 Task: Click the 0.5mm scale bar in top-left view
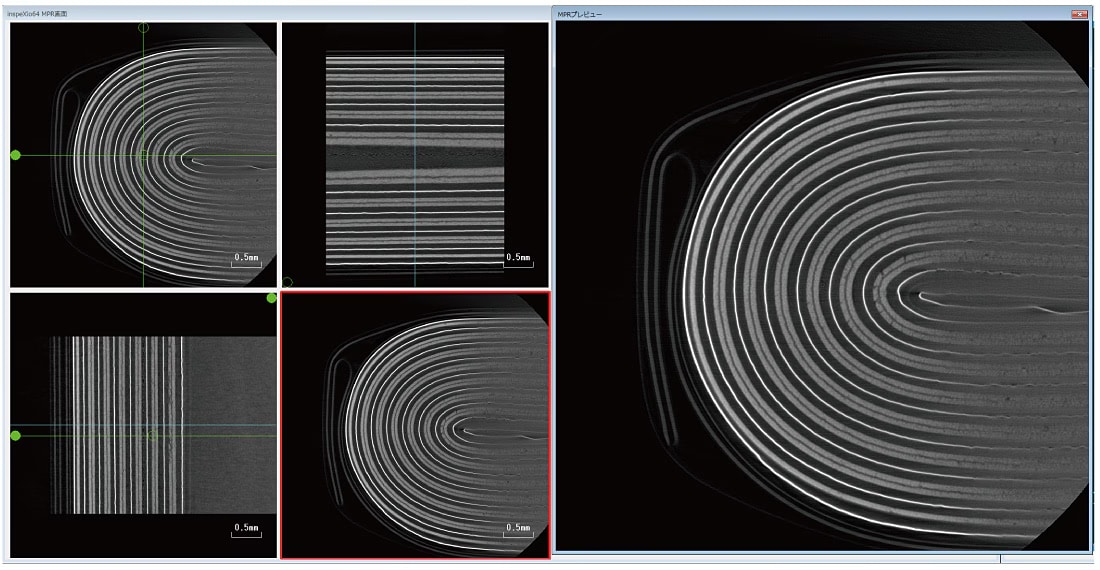(246, 260)
